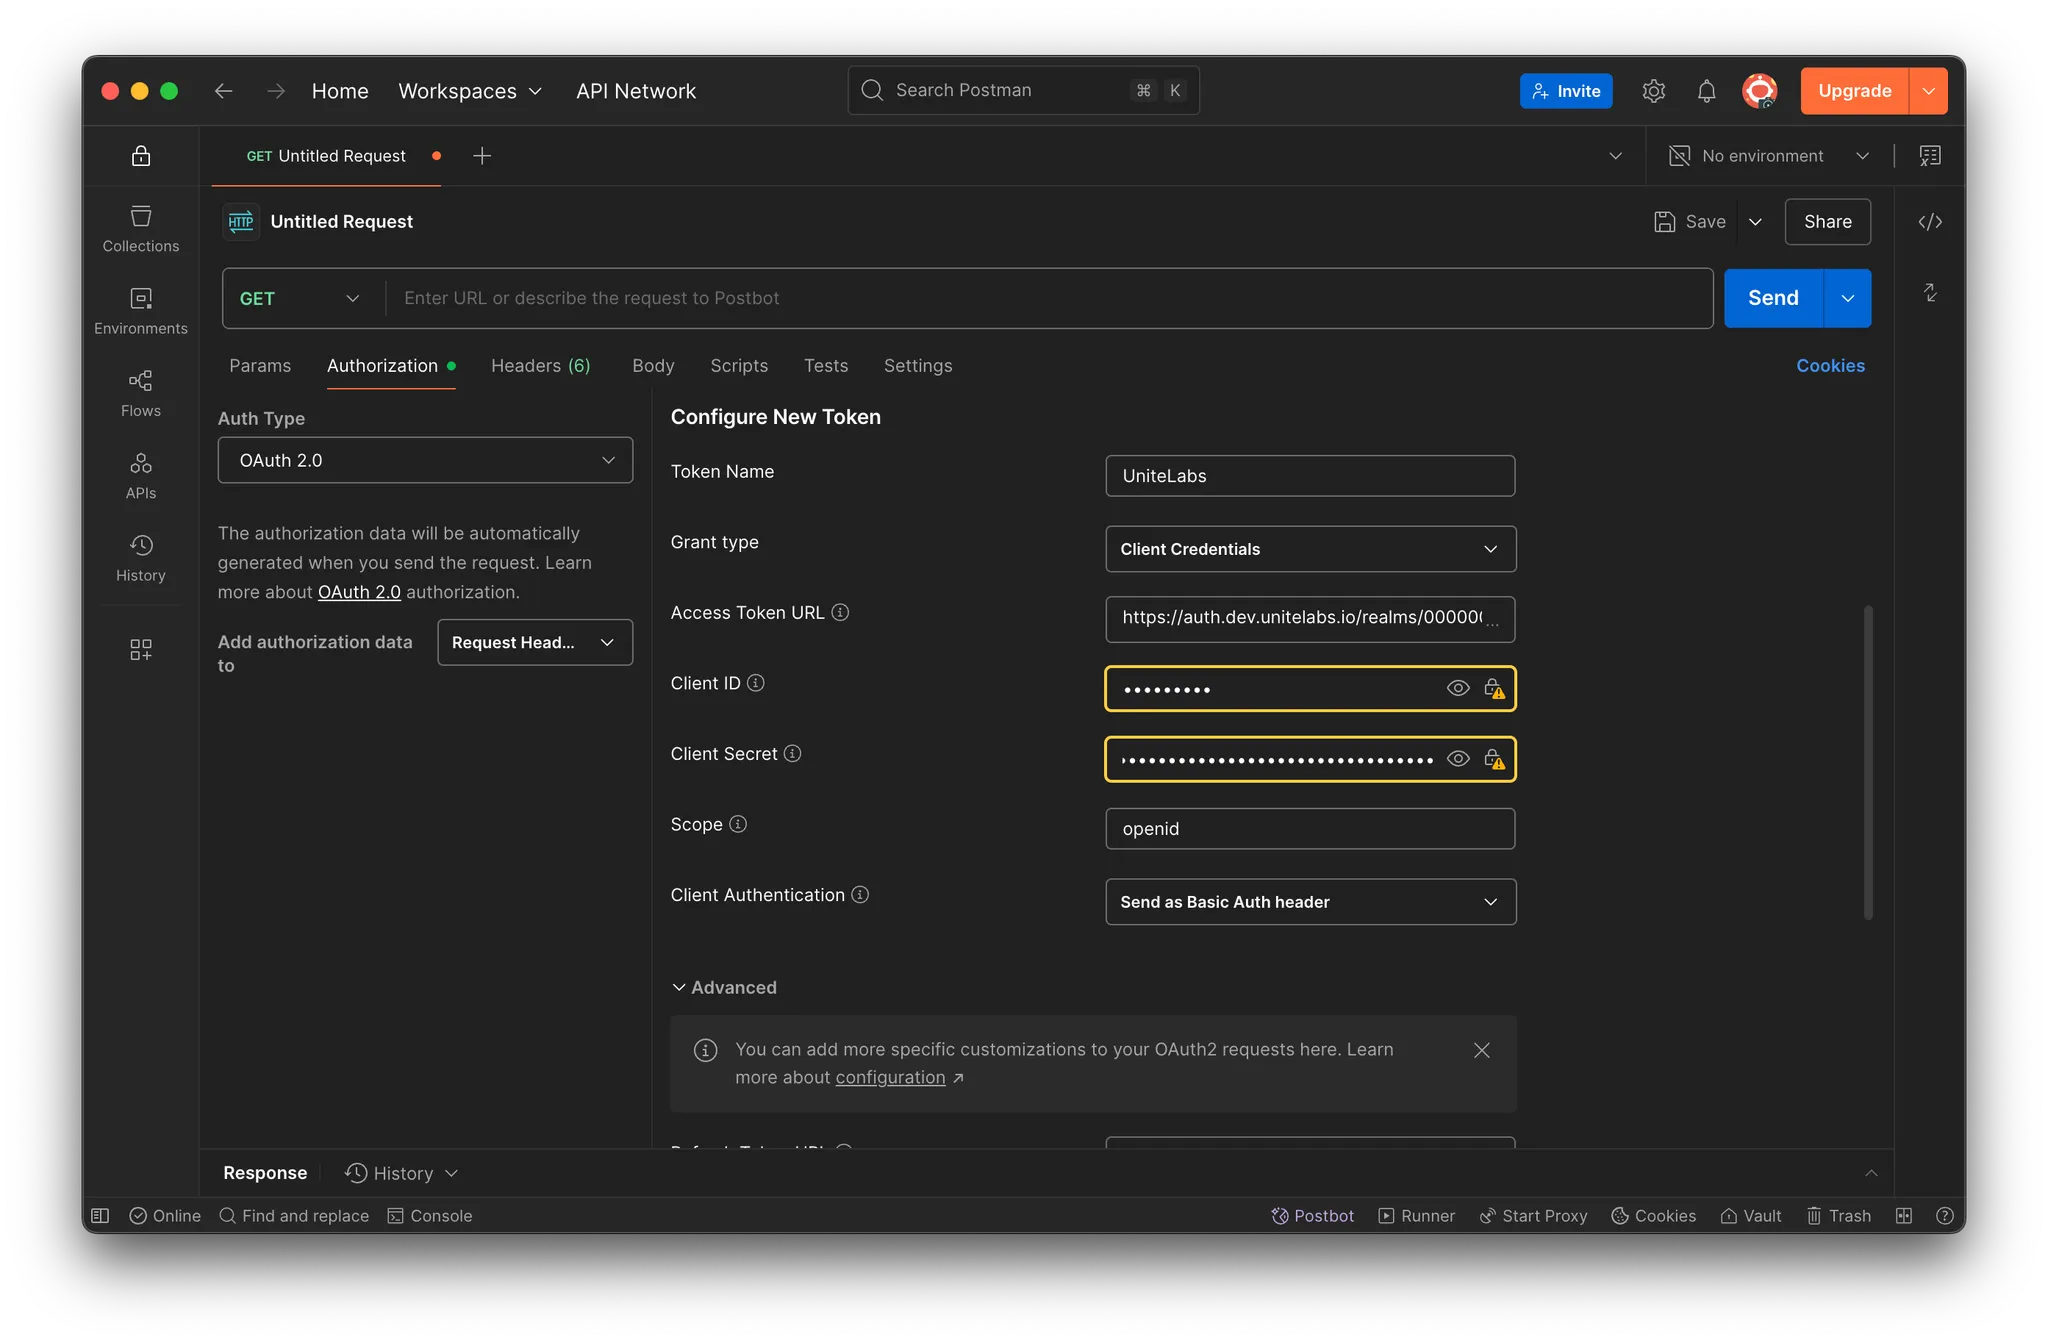Add a new request tab with plus

[x=482, y=156]
